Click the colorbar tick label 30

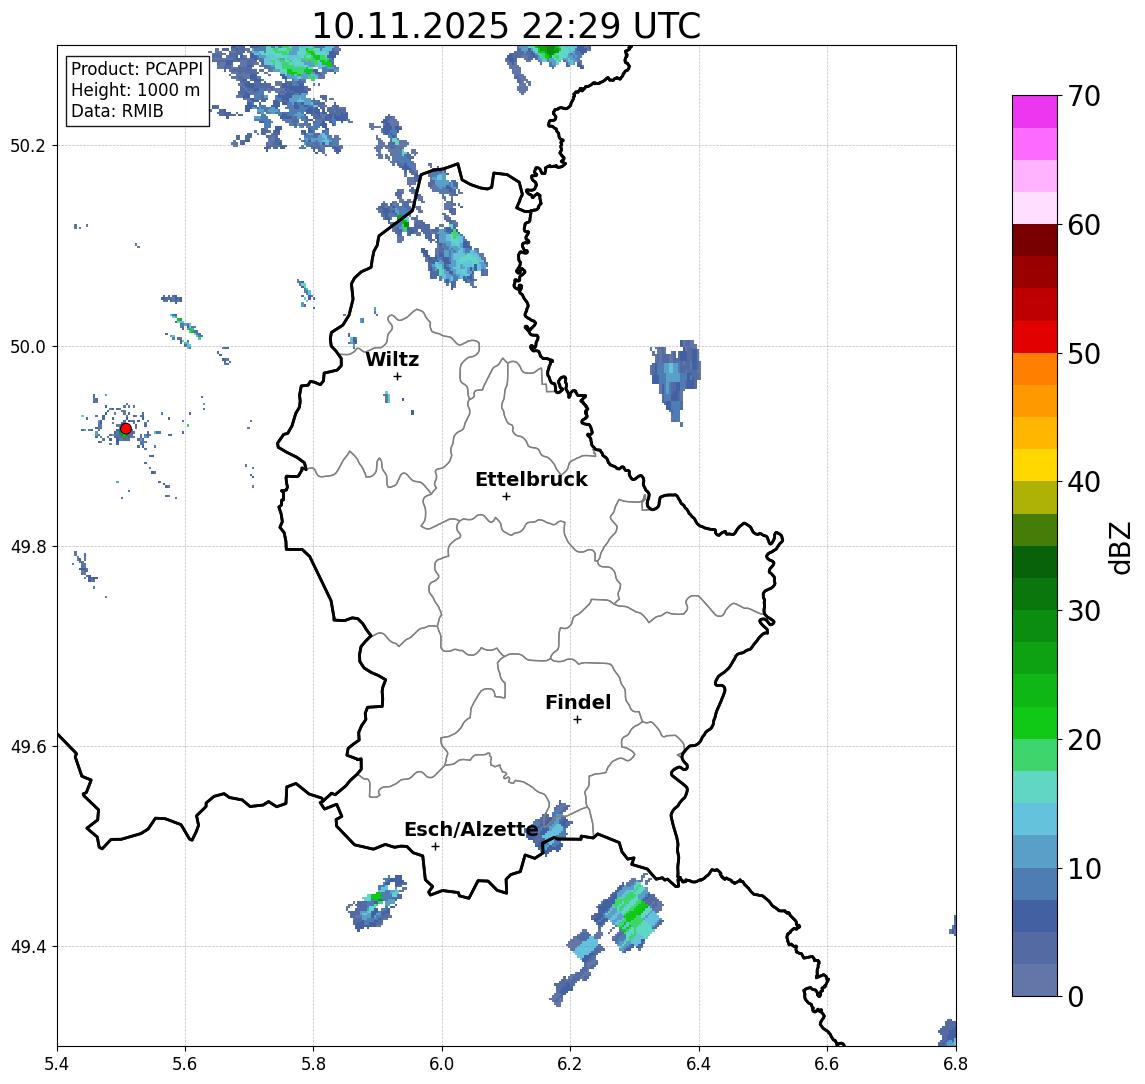coord(1084,611)
